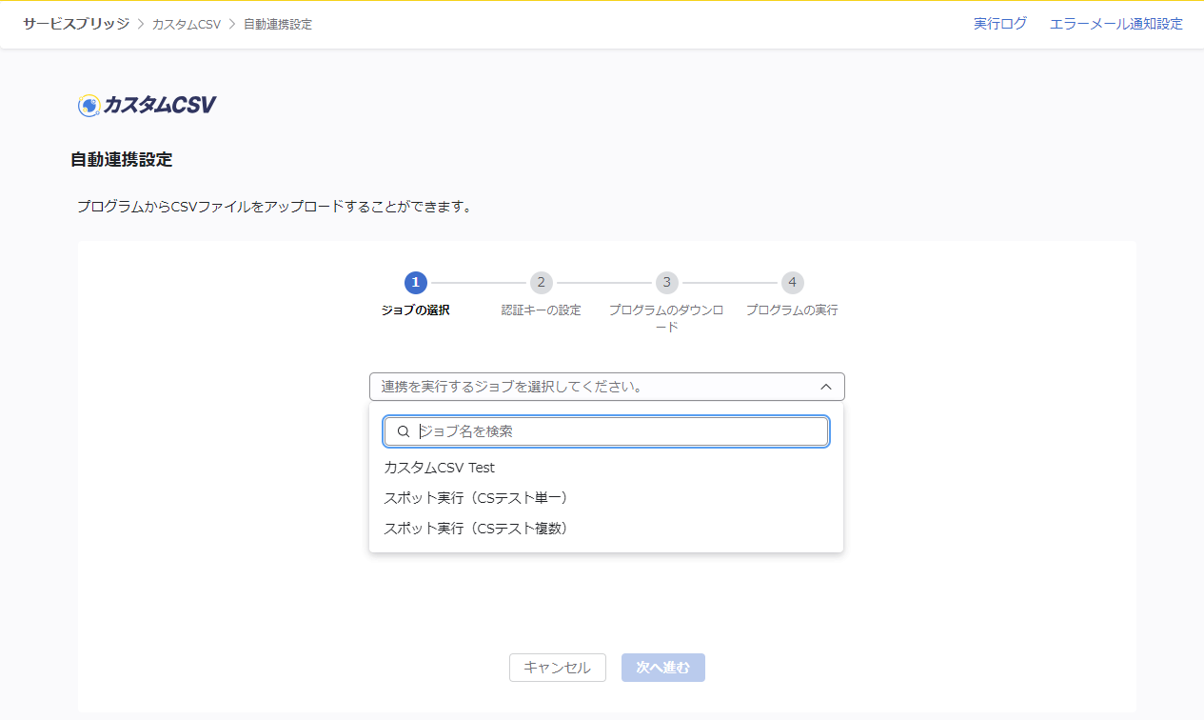This screenshot has height=720, width=1204.
Task: Select スポット実行（CSテスト単一） option
Action: 475,498
